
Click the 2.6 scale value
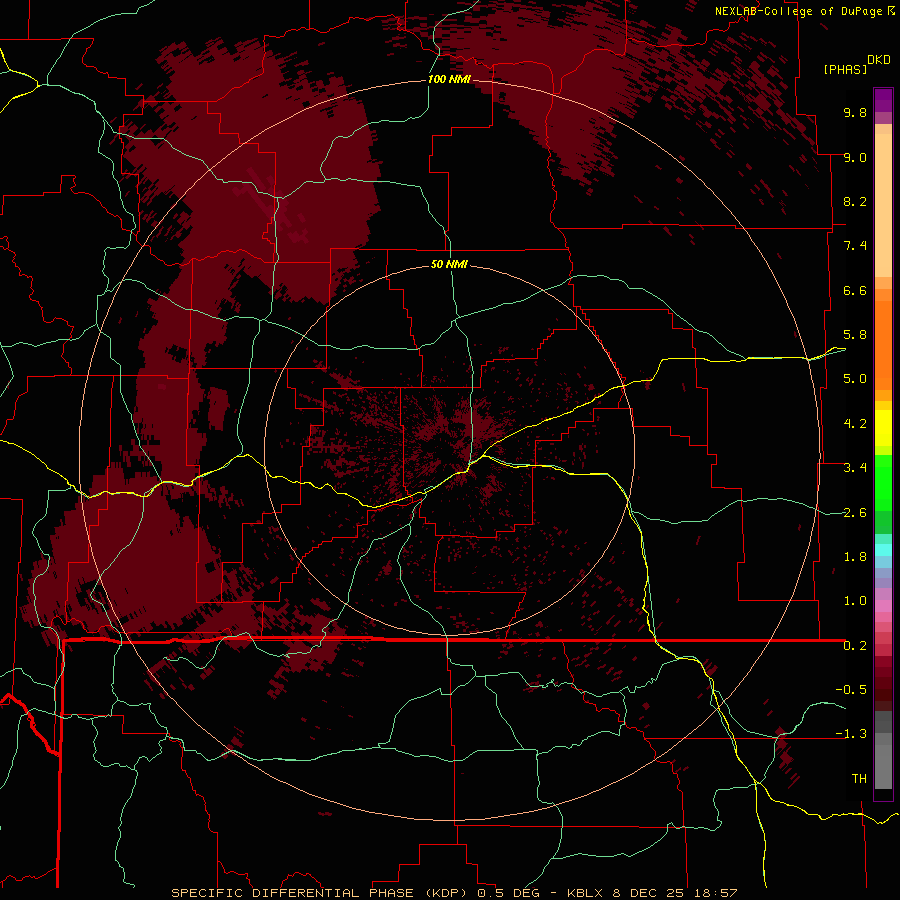(x=855, y=513)
